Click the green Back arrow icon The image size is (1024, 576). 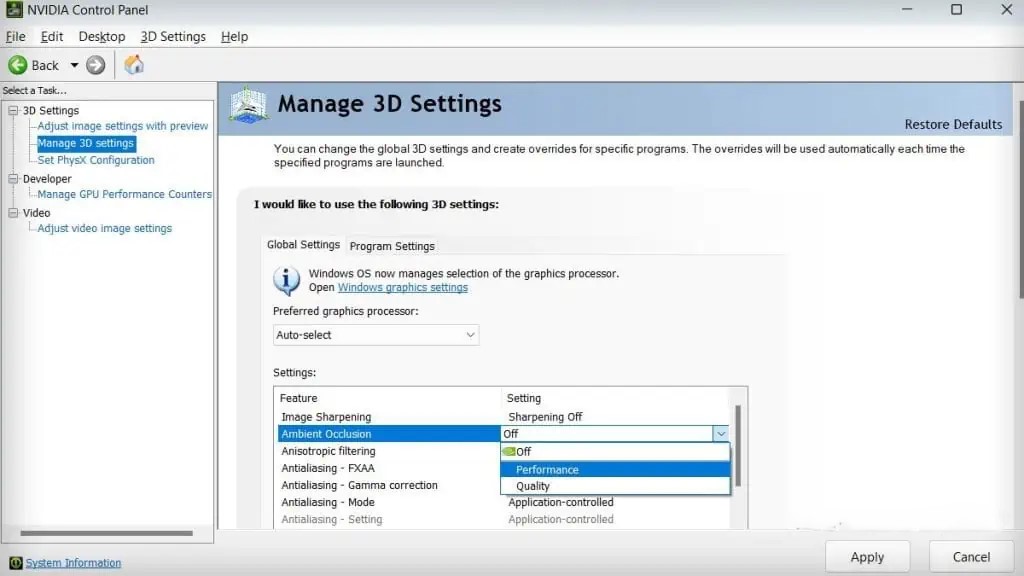coord(18,65)
